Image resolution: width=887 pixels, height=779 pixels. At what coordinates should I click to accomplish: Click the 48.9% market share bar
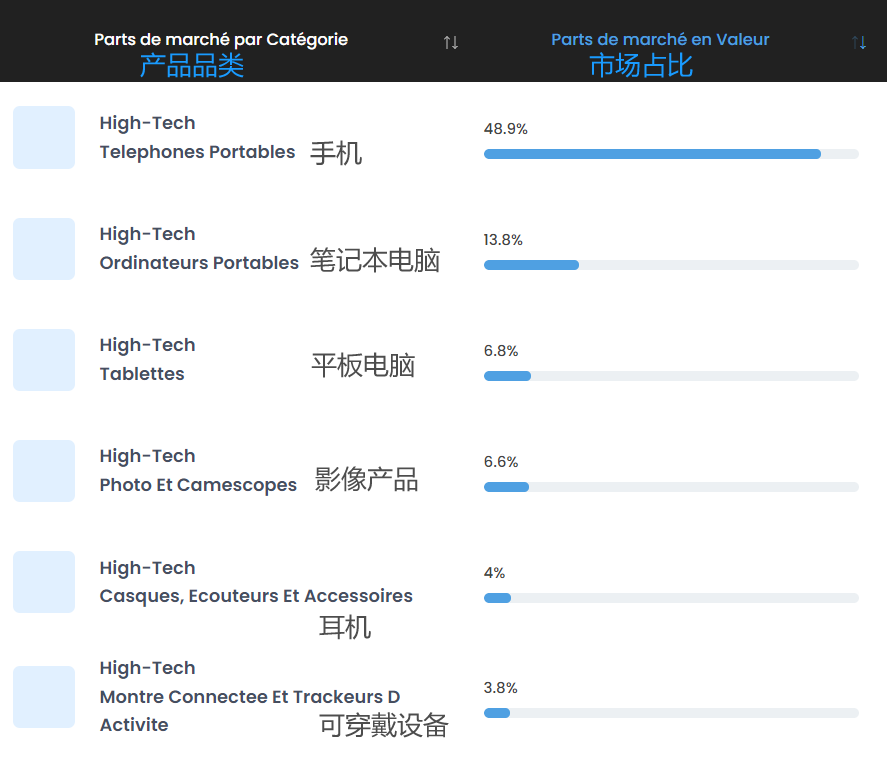[671, 154]
